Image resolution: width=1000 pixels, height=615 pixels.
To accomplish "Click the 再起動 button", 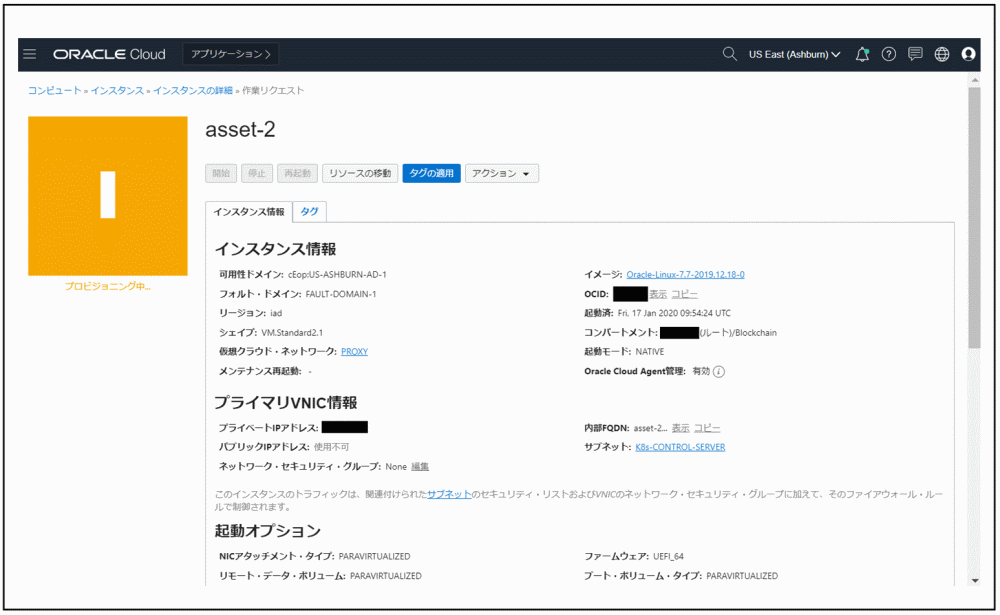I will pos(297,174).
